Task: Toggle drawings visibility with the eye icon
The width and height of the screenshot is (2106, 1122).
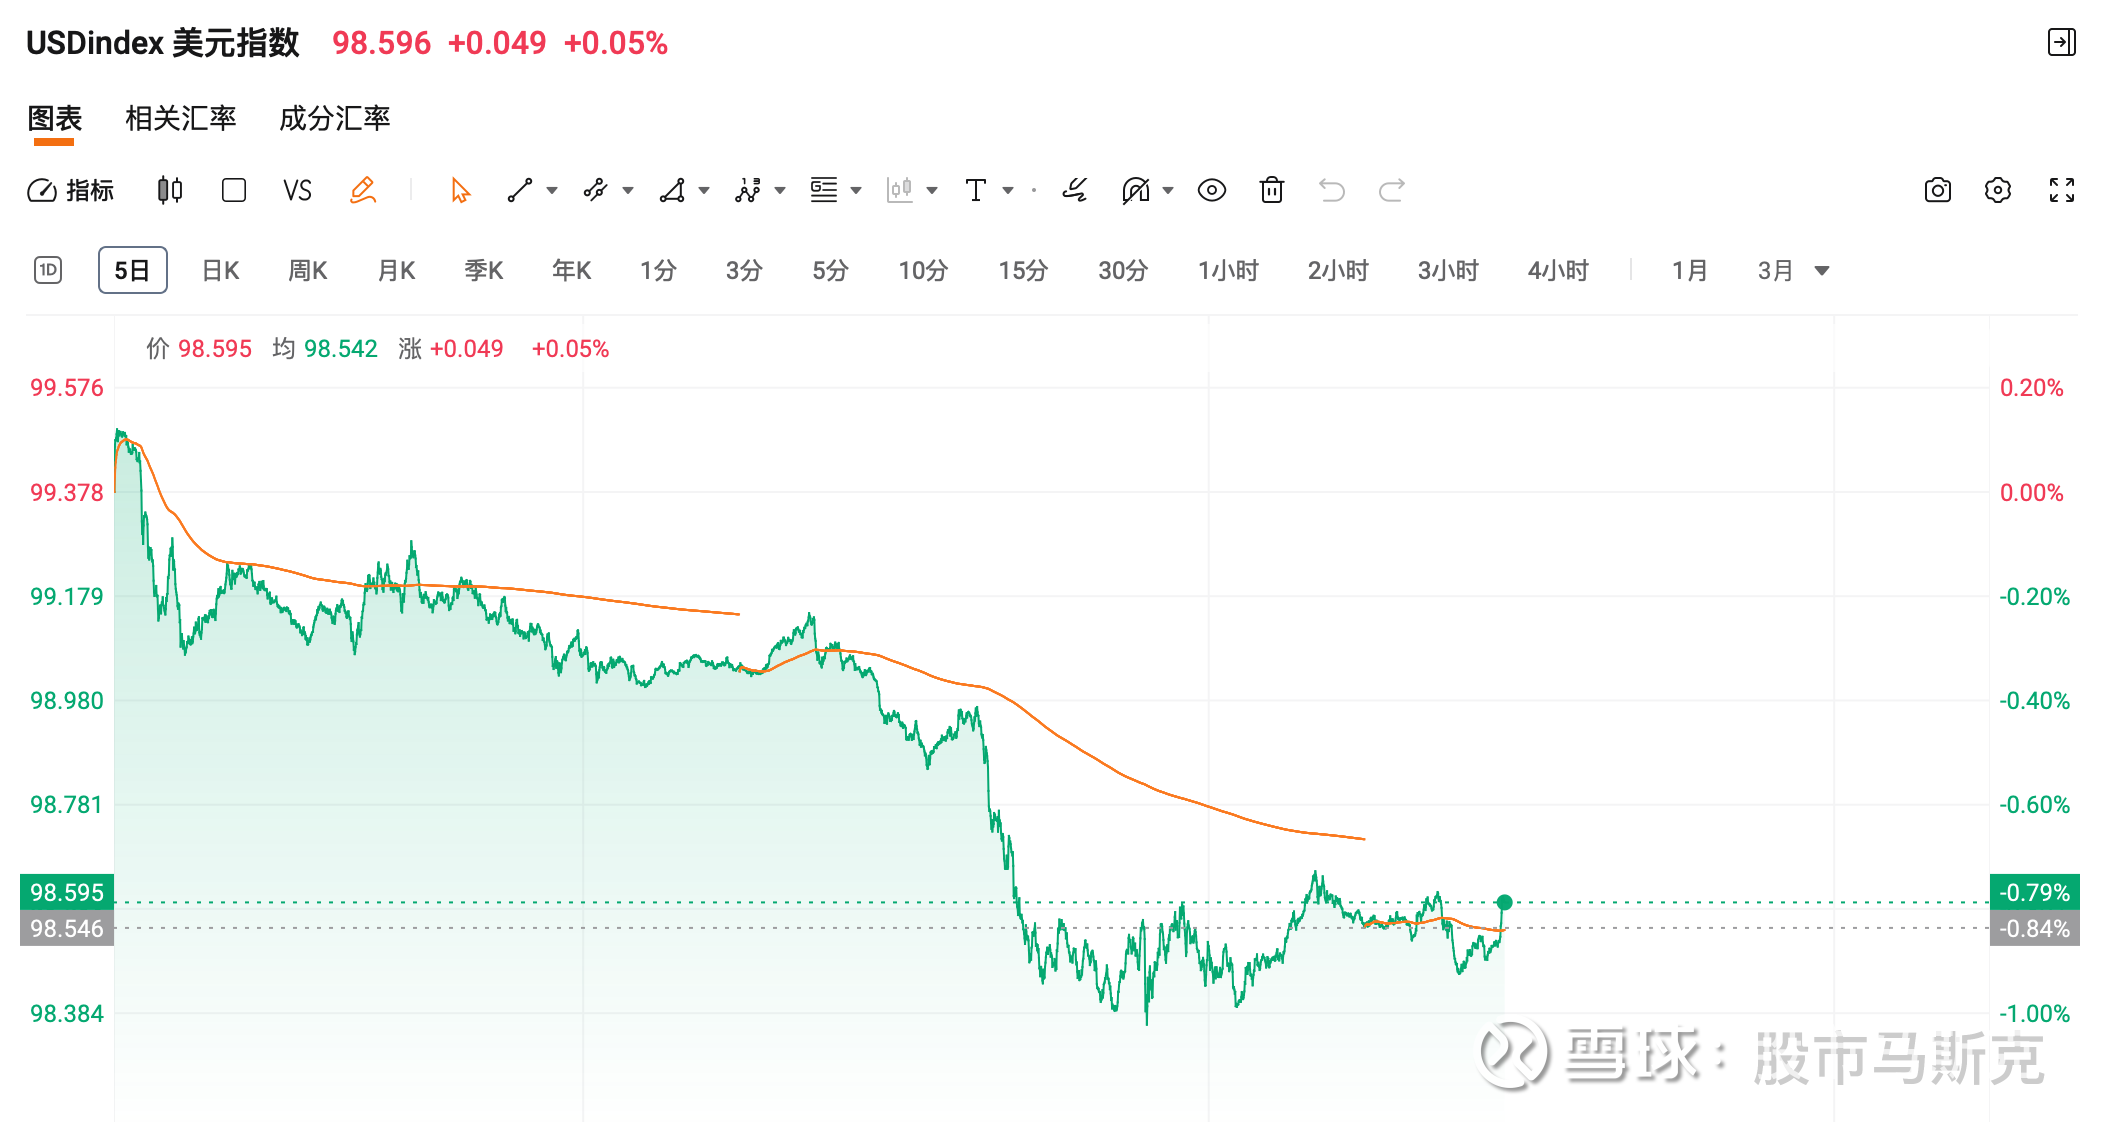Action: 1211,190
